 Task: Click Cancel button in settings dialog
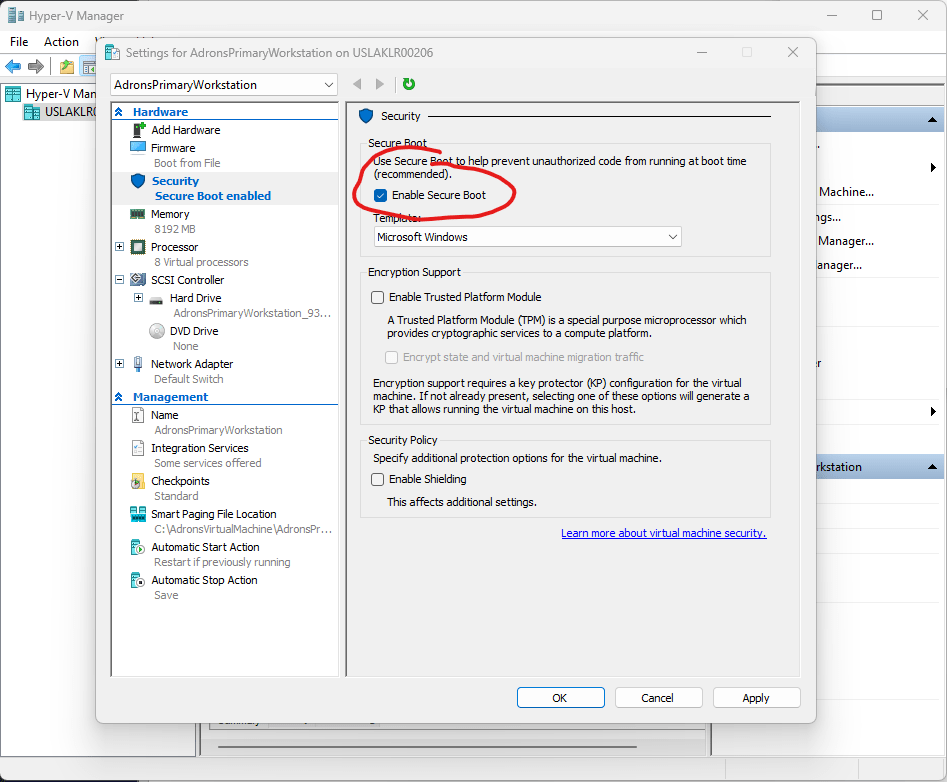(658, 697)
